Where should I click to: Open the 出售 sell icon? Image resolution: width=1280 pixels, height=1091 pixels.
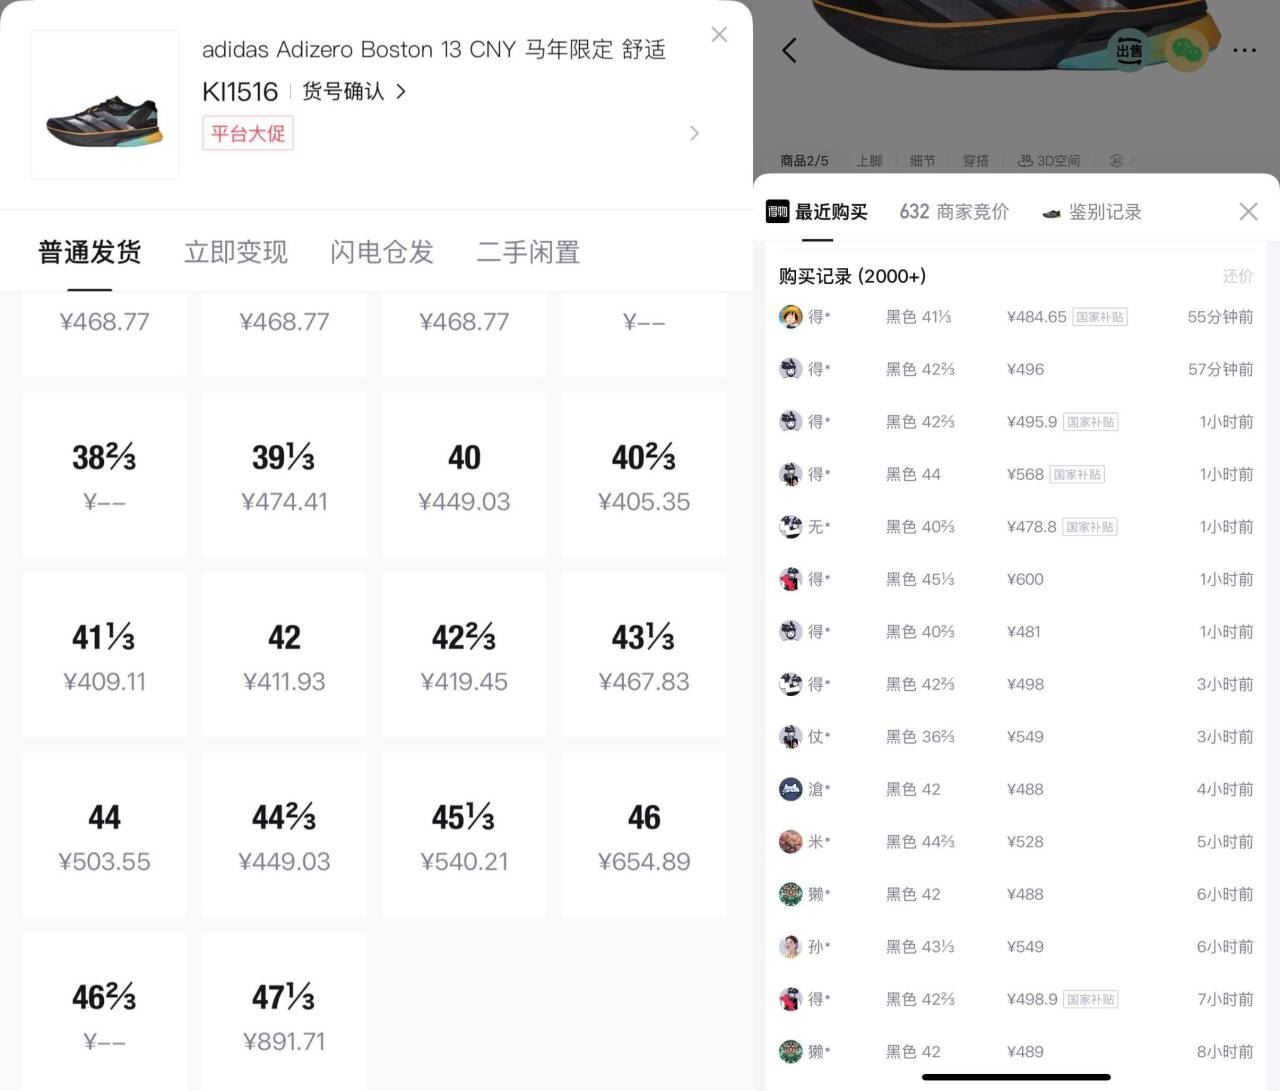pyautogui.click(x=1129, y=50)
